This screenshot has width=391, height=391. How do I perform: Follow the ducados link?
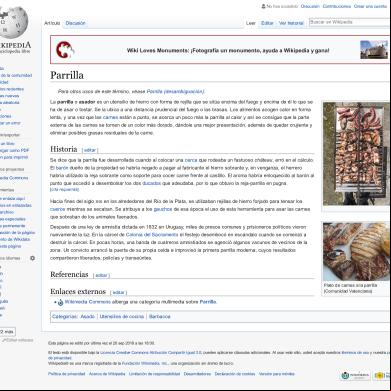(x=151, y=183)
